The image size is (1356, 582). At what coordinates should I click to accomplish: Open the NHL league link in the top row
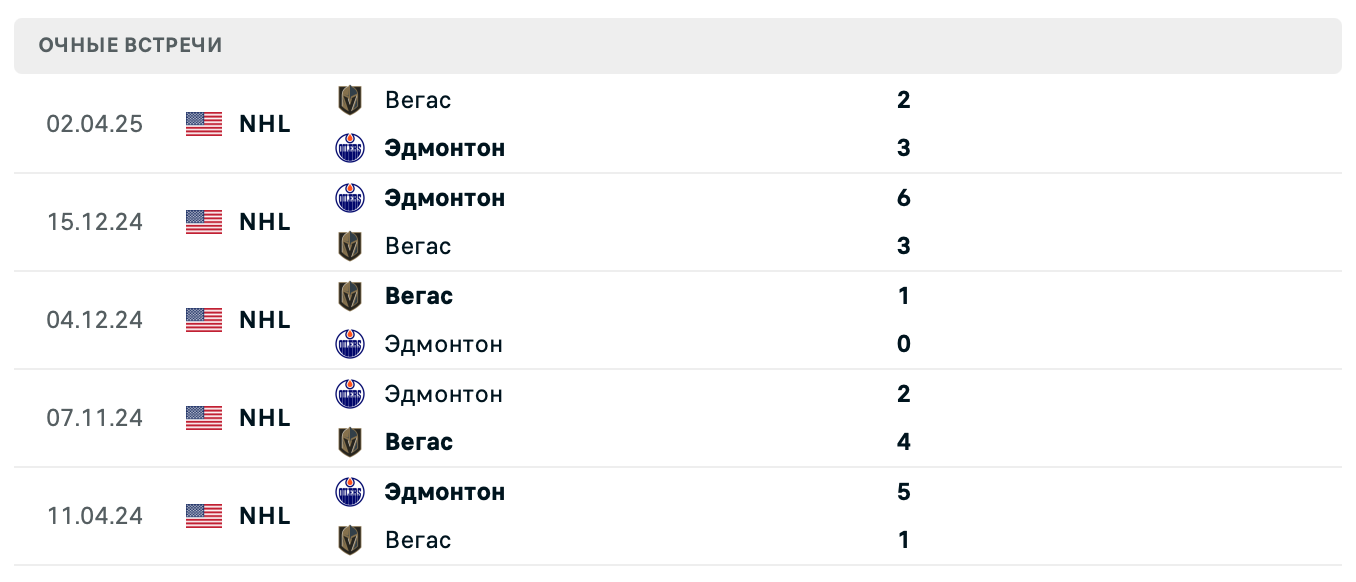click(264, 124)
